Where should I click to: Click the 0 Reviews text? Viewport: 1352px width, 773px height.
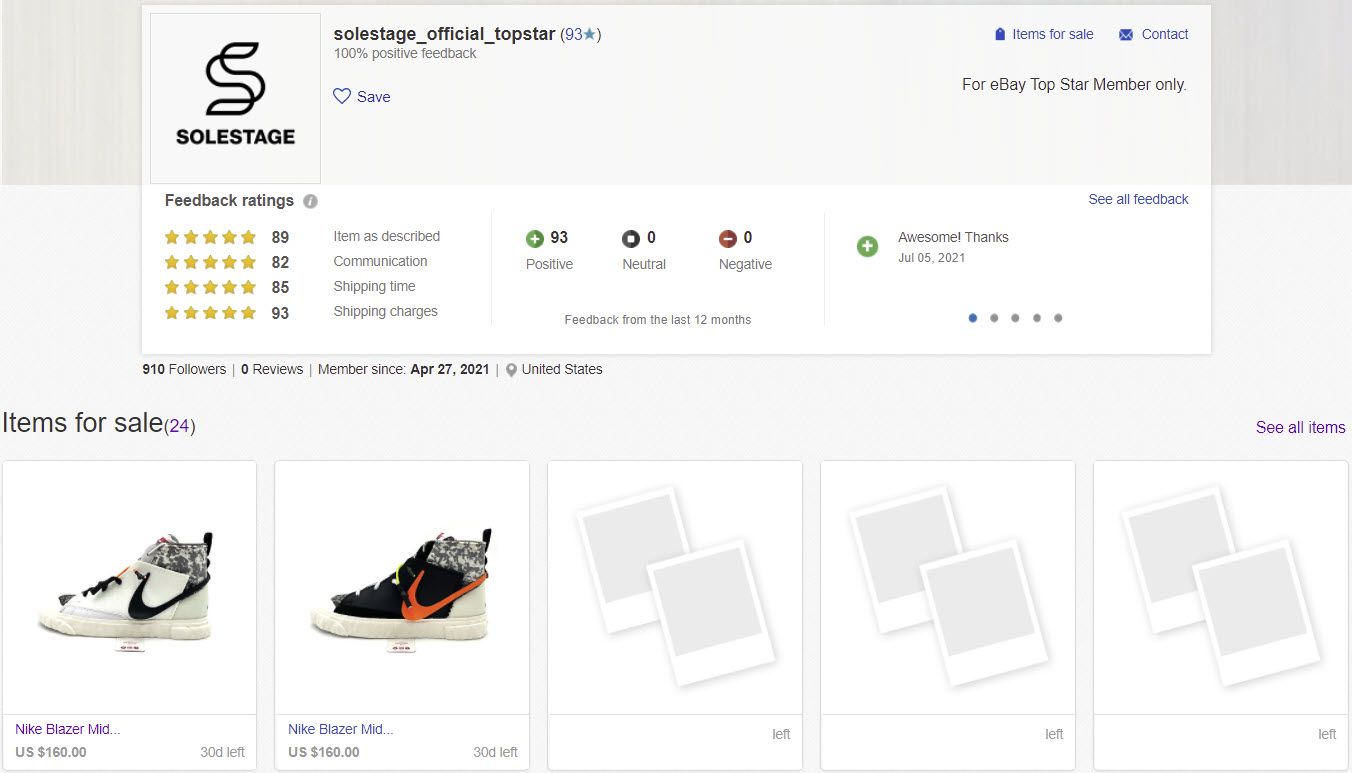tap(272, 369)
